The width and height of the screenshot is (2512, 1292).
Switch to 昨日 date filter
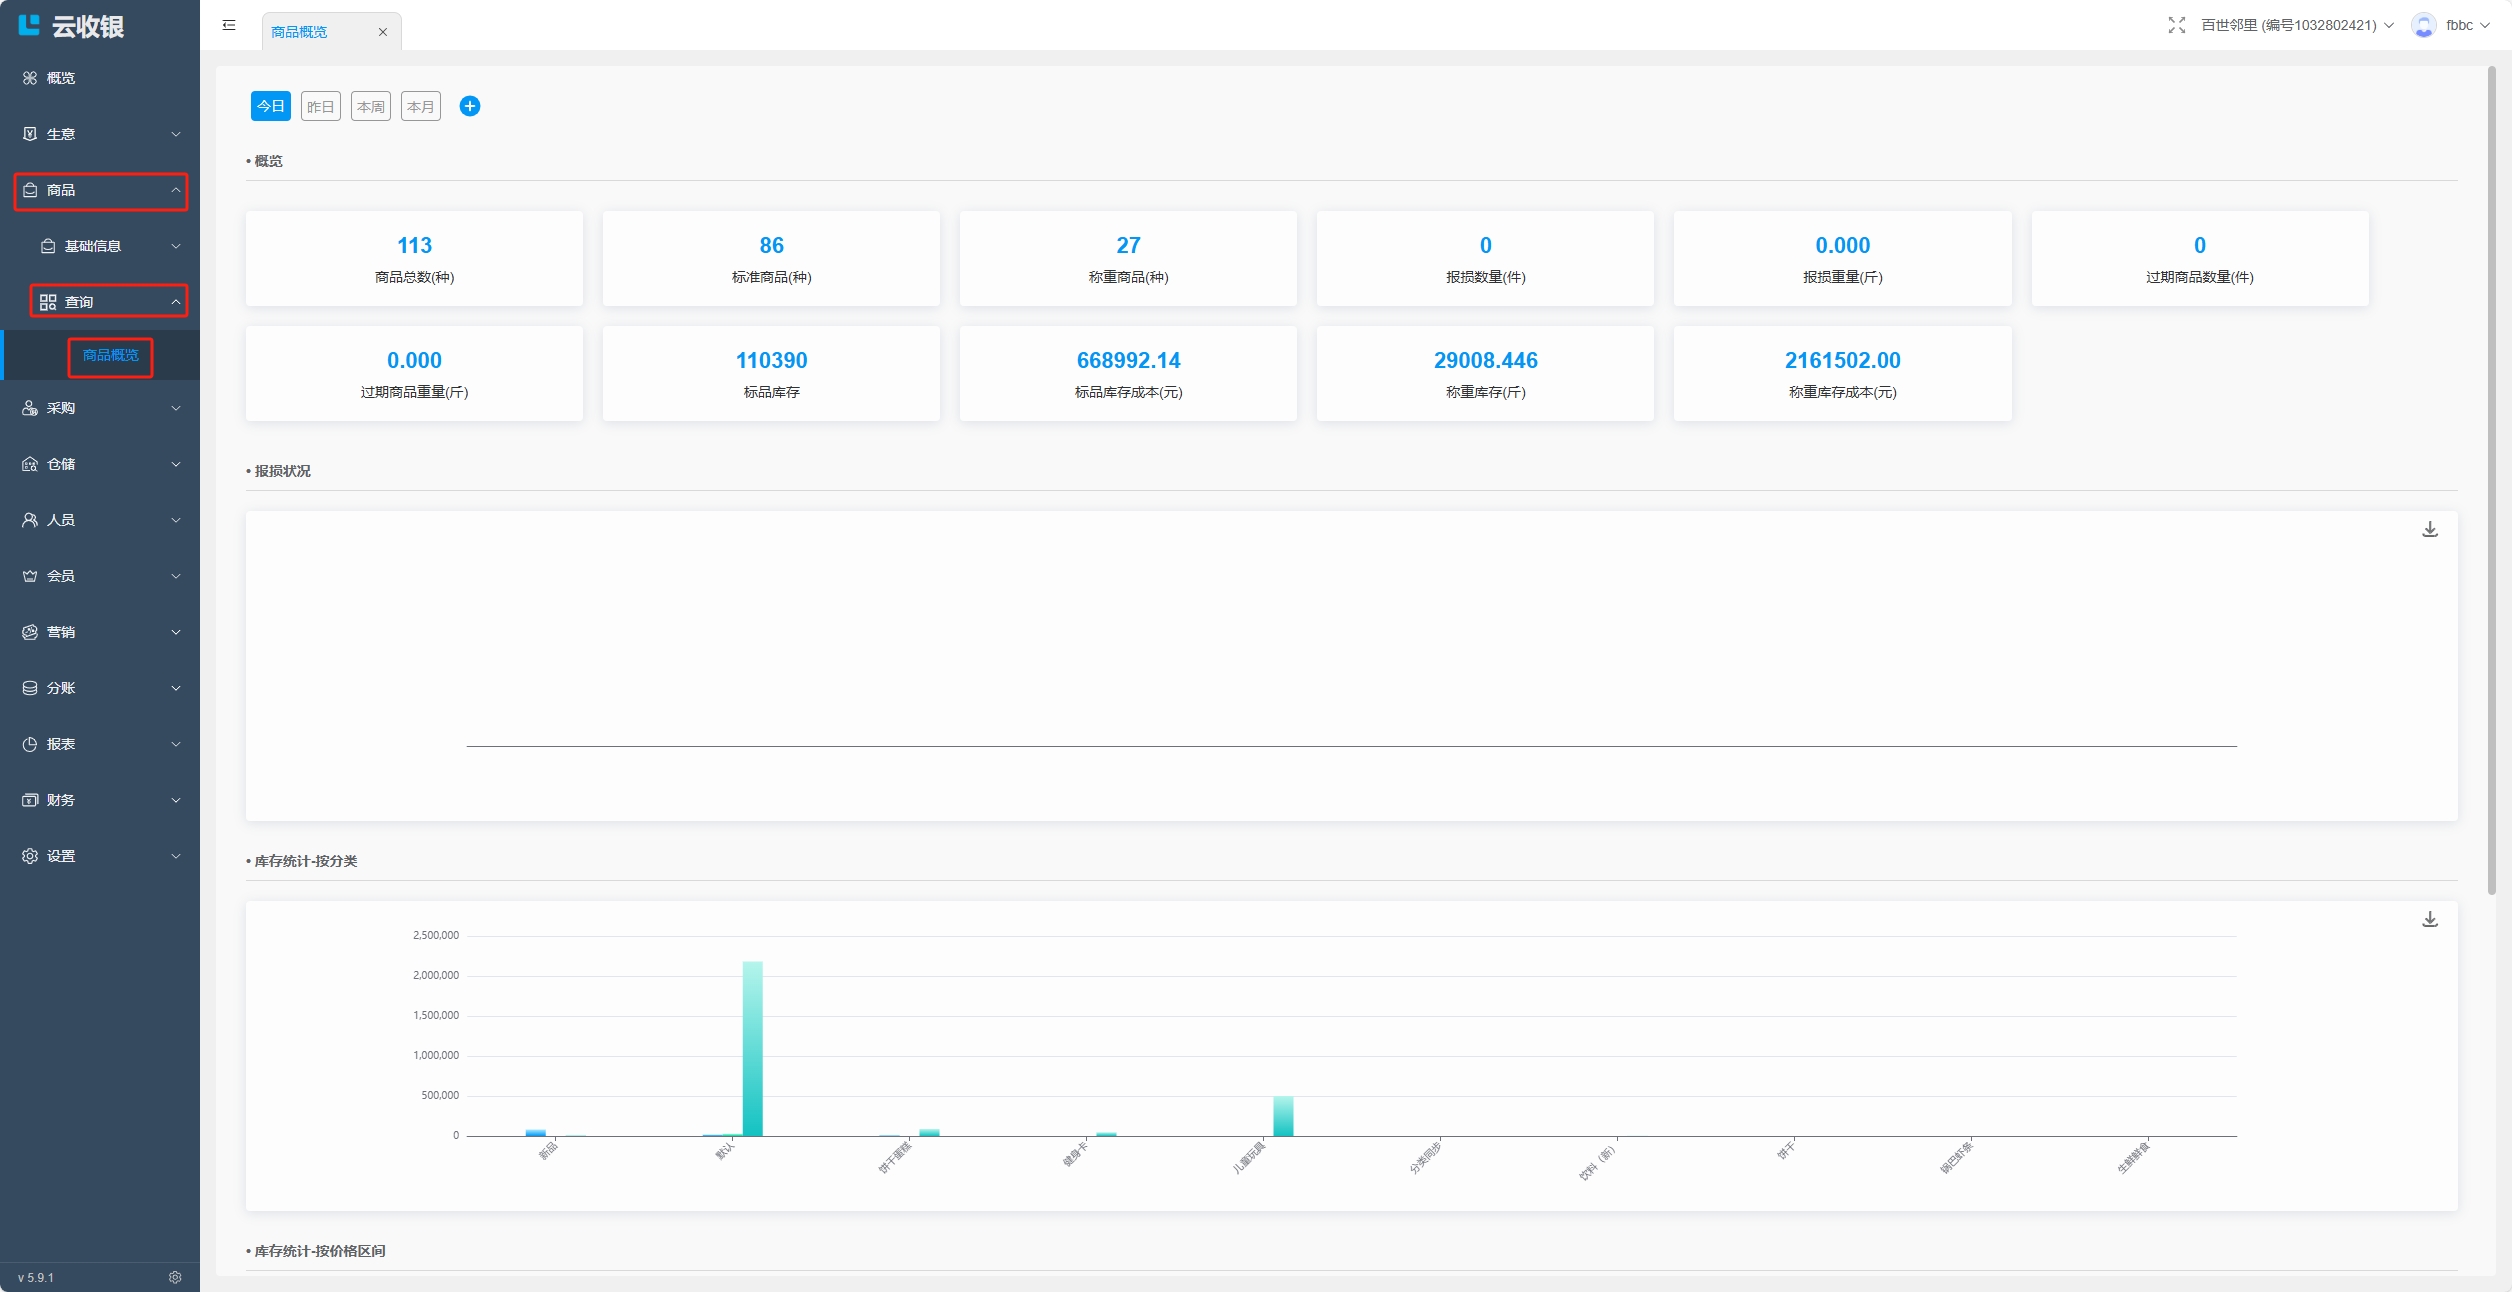pyautogui.click(x=320, y=106)
